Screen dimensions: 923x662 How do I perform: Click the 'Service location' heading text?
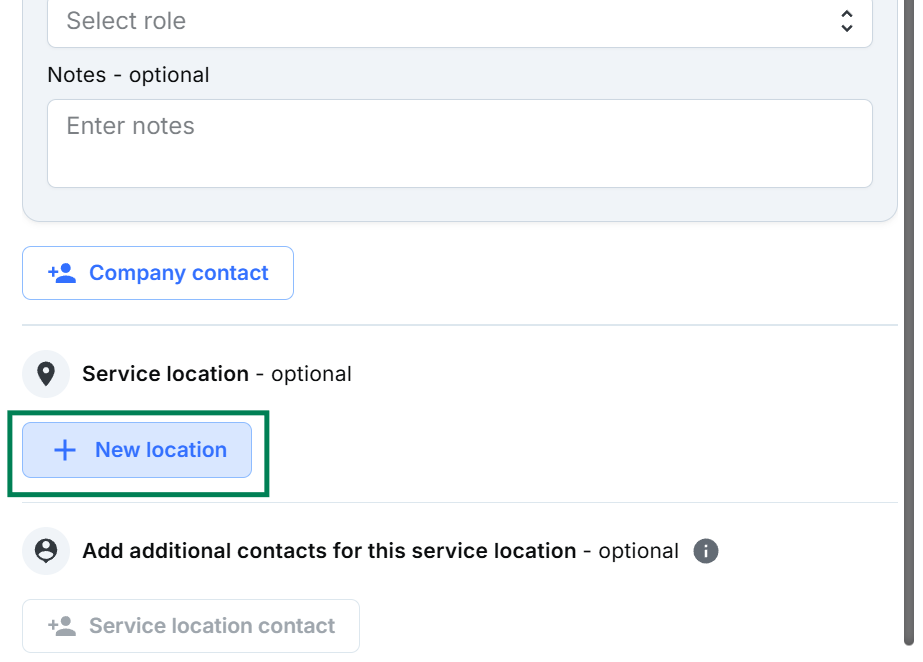(x=165, y=374)
